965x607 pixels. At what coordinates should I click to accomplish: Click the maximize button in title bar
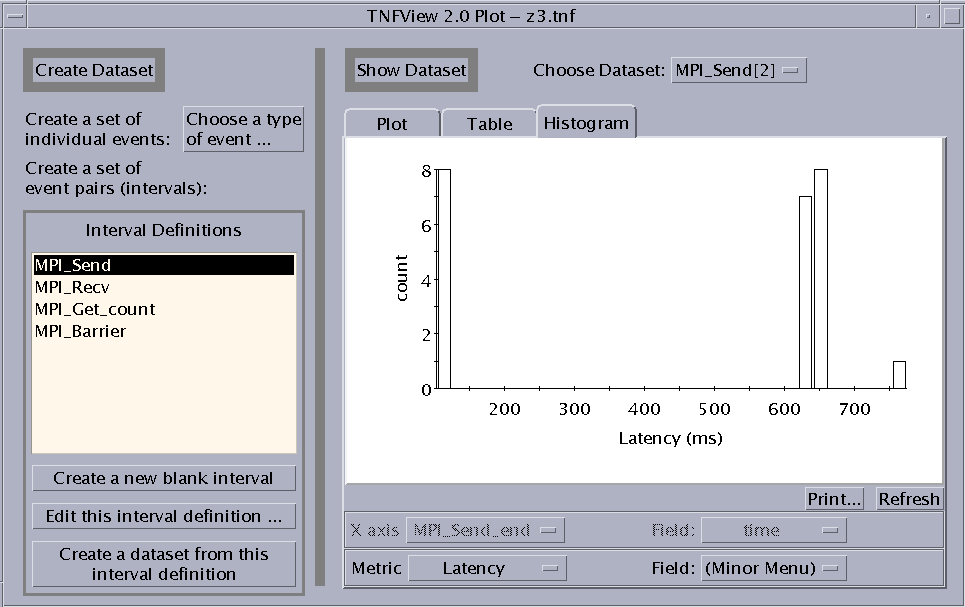pos(951,16)
